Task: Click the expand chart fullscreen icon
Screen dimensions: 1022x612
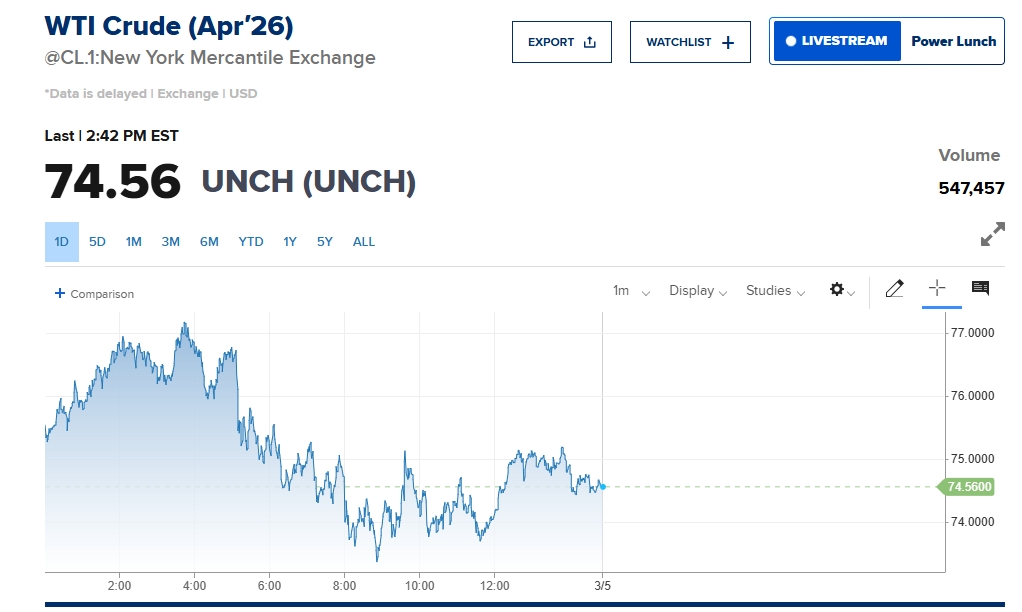Action: pyautogui.click(x=992, y=234)
